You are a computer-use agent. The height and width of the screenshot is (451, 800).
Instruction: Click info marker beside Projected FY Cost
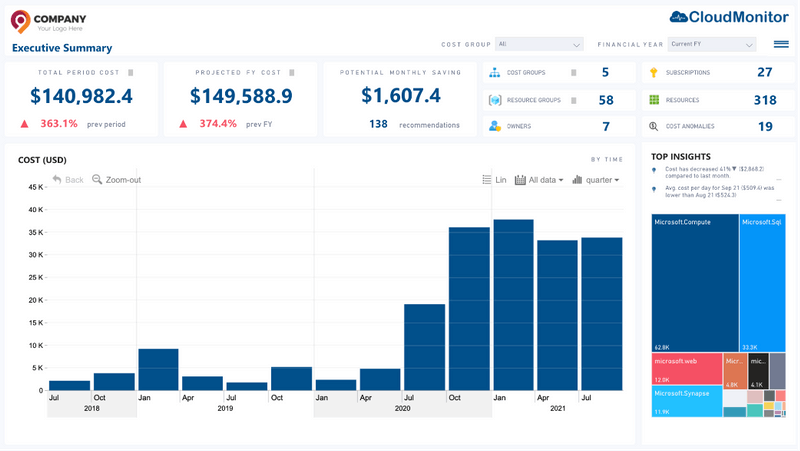tap(292, 72)
